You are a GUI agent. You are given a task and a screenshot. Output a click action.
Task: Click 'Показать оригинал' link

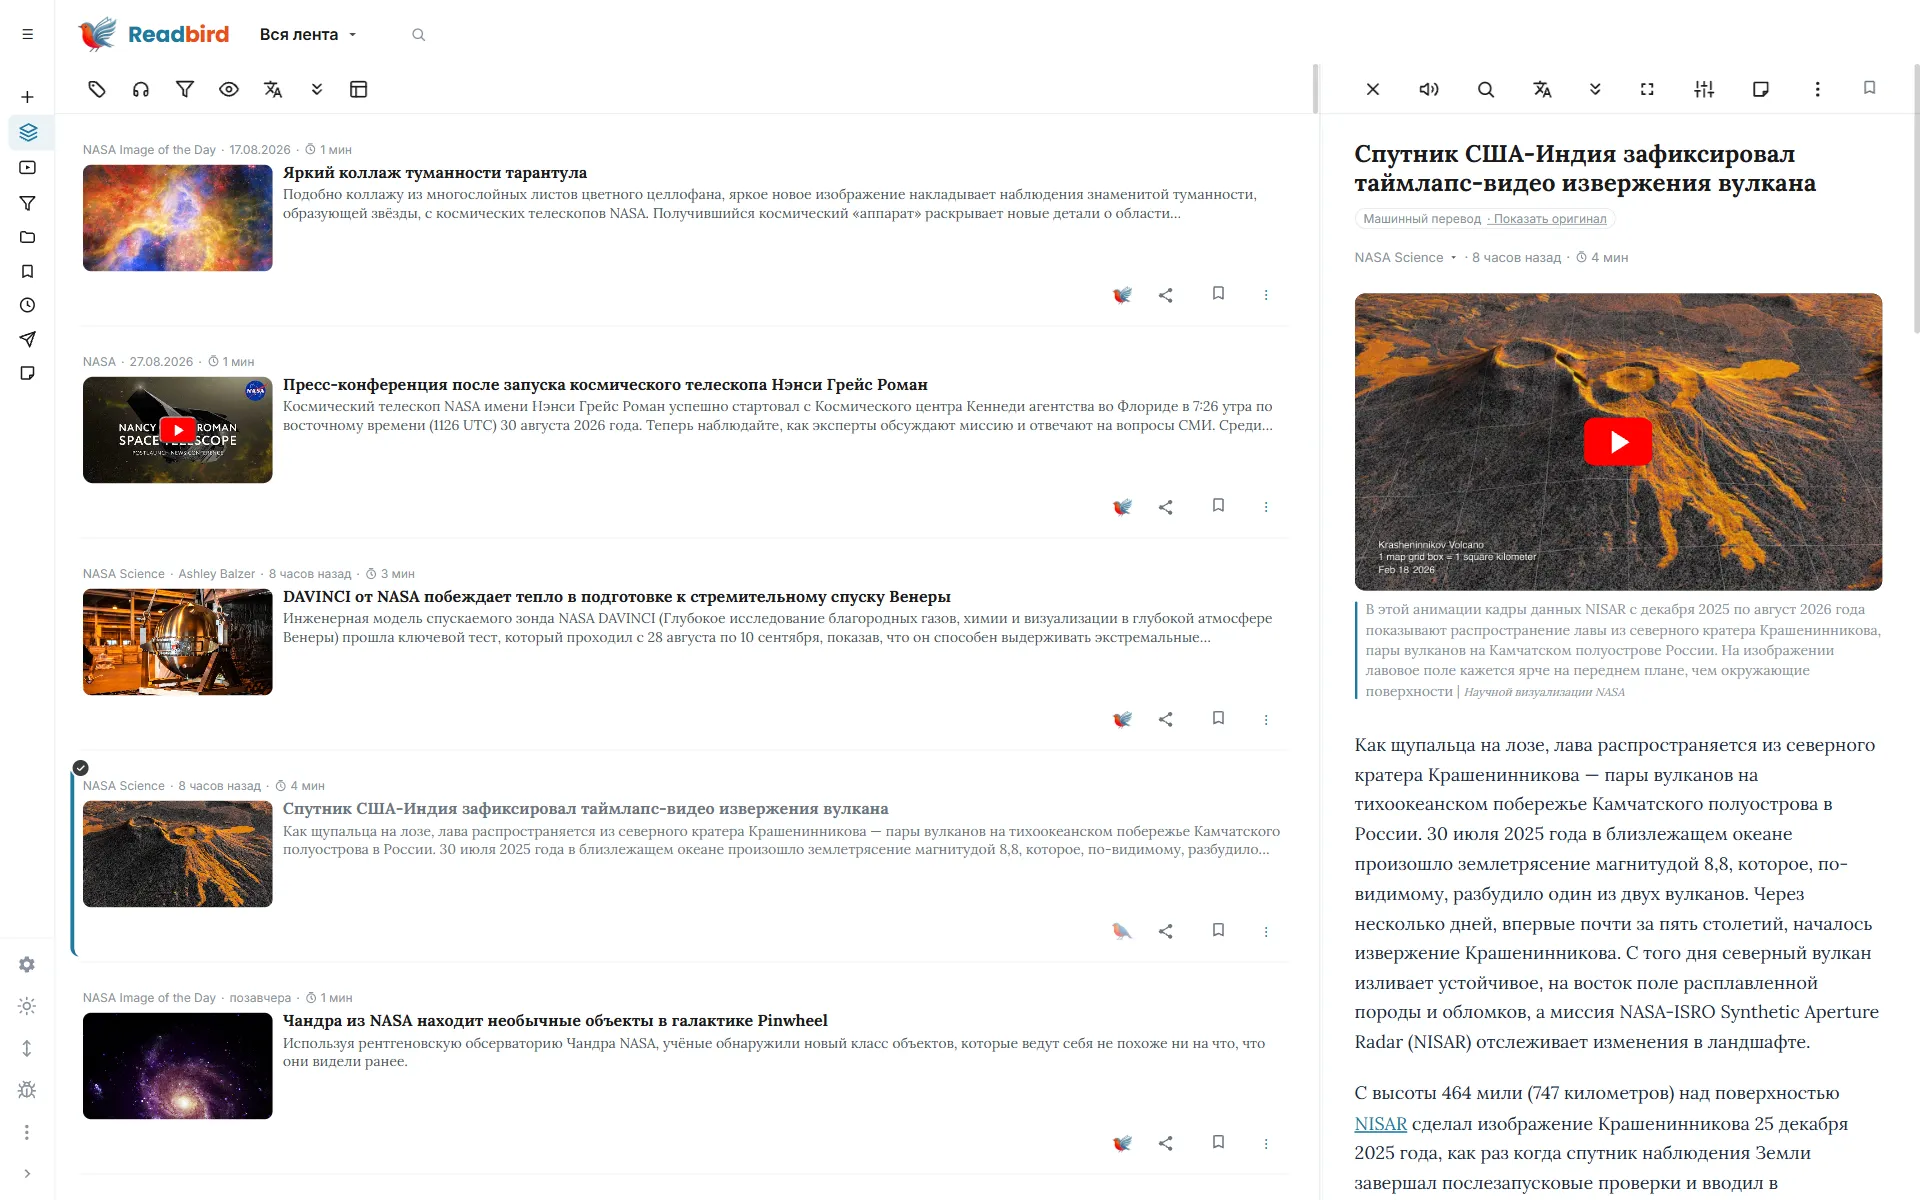point(1549,219)
